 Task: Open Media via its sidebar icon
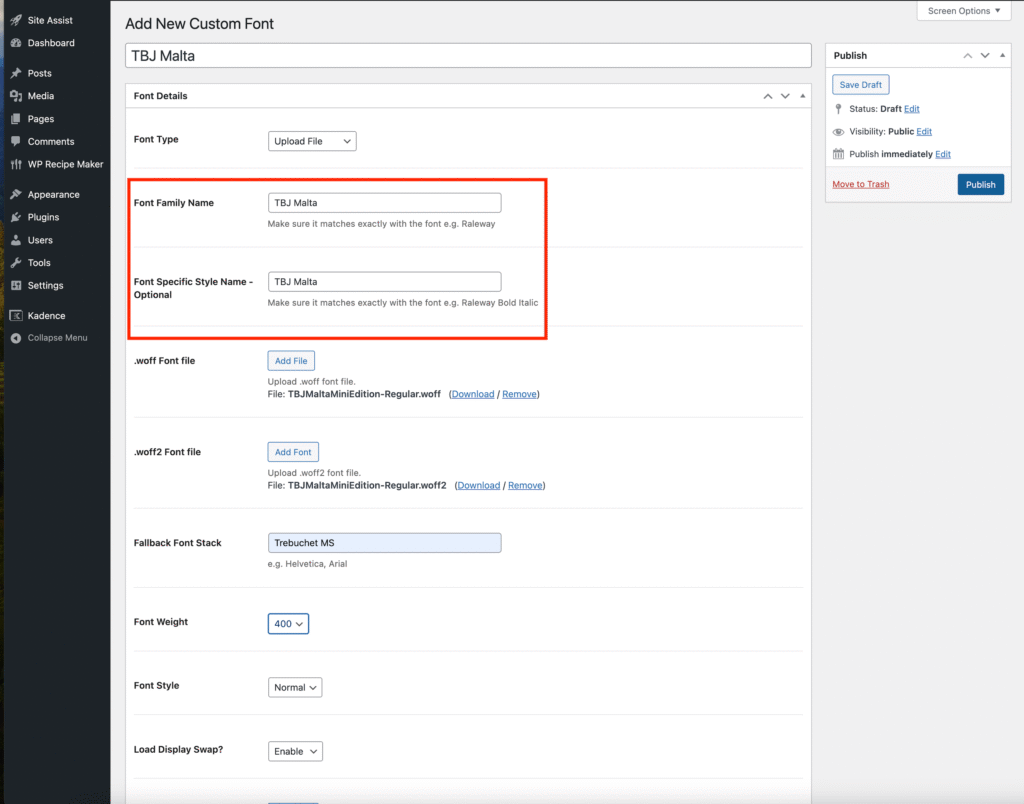tap(16, 96)
